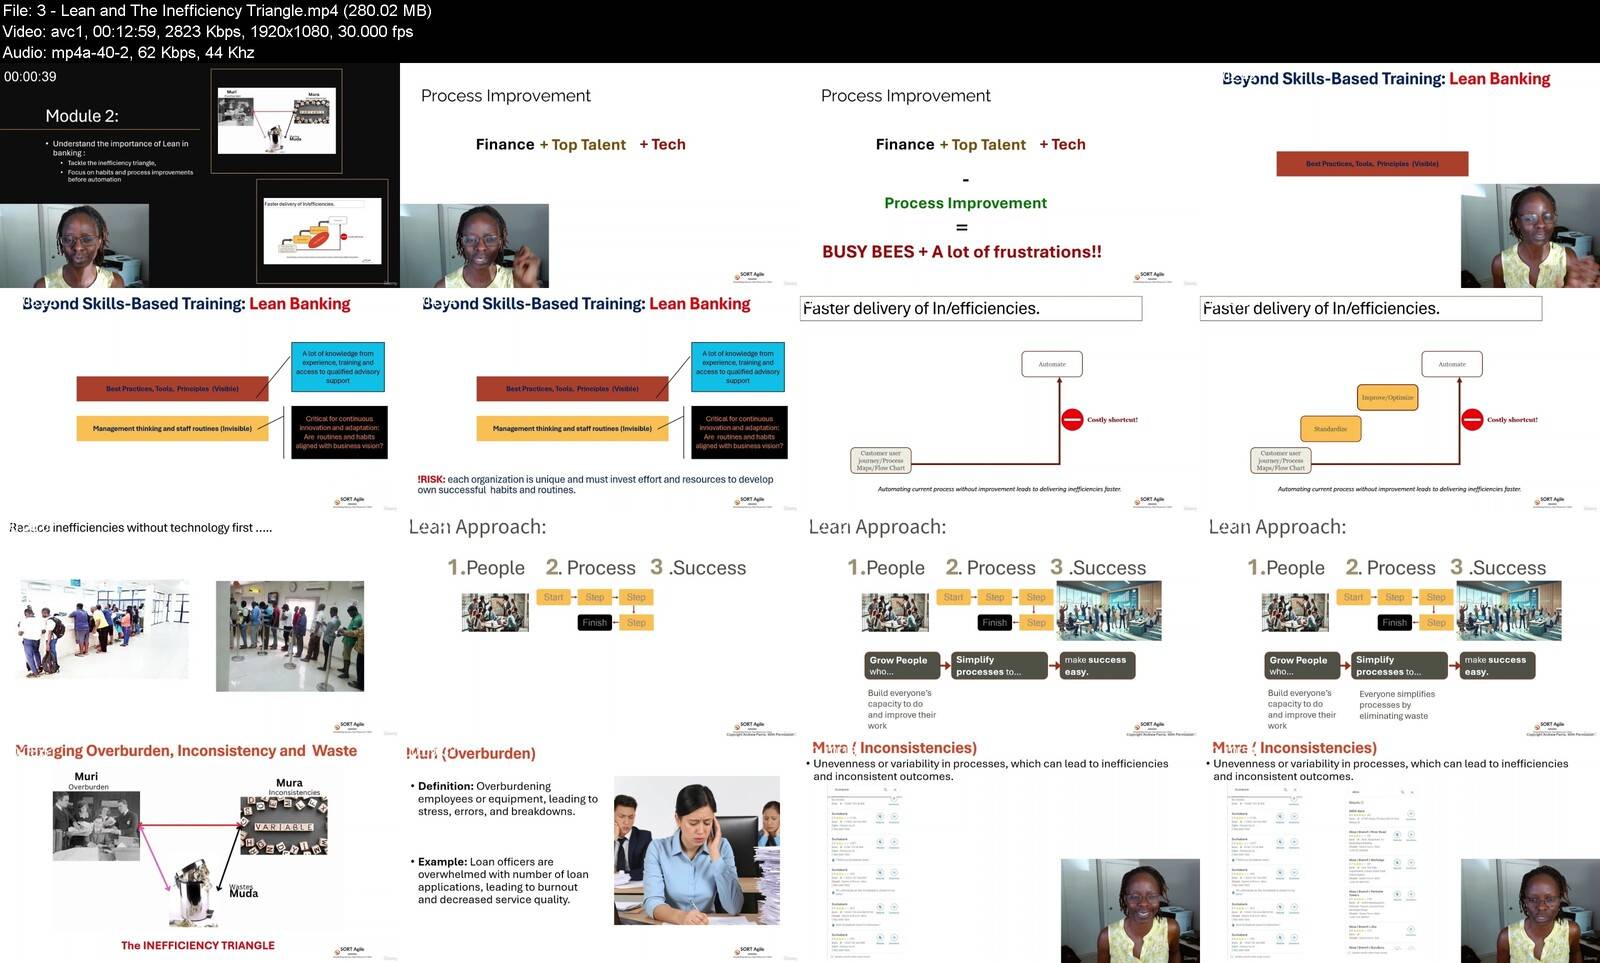1600x963 pixels.
Task: Click the yellow 'Standardize' box
Action: click(1330, 429)
